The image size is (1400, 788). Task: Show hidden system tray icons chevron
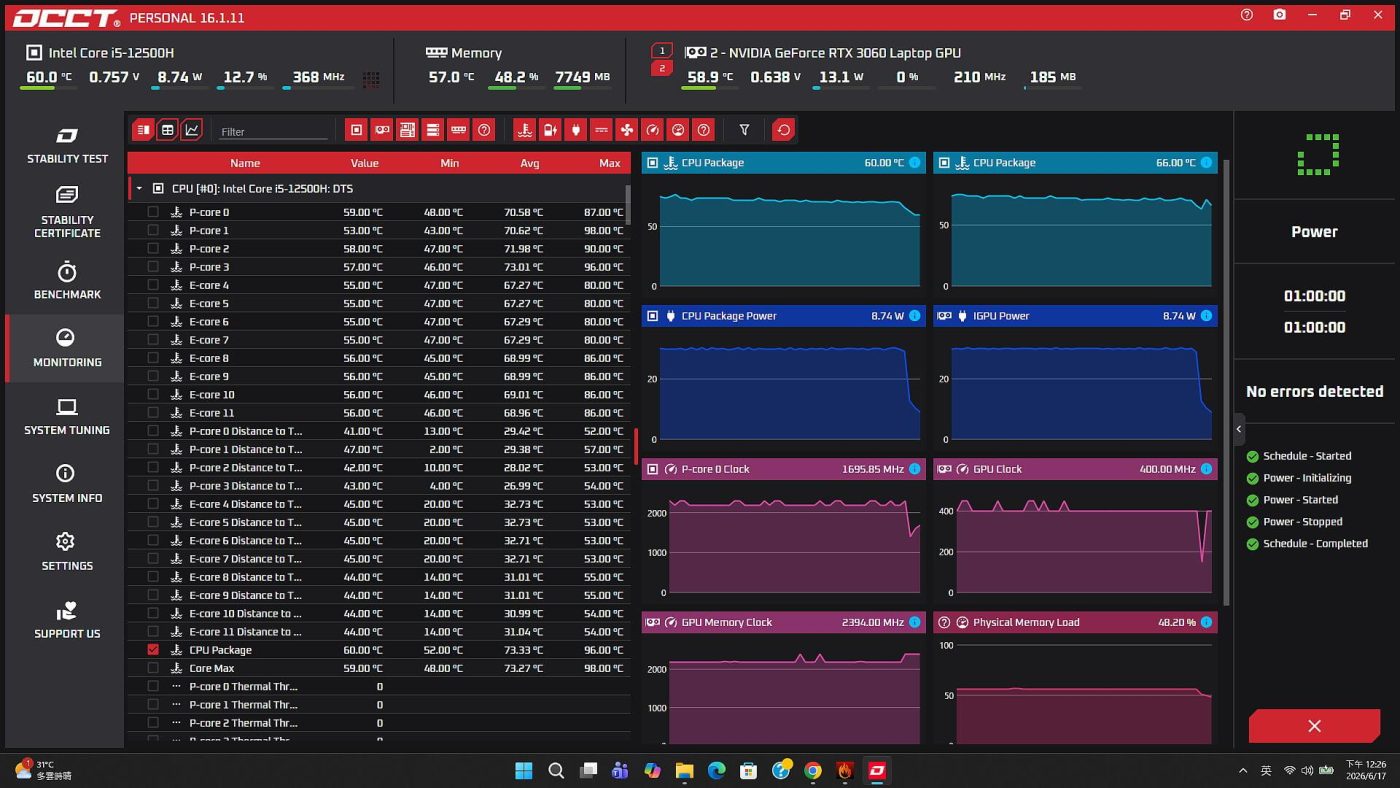(1243, 771)
